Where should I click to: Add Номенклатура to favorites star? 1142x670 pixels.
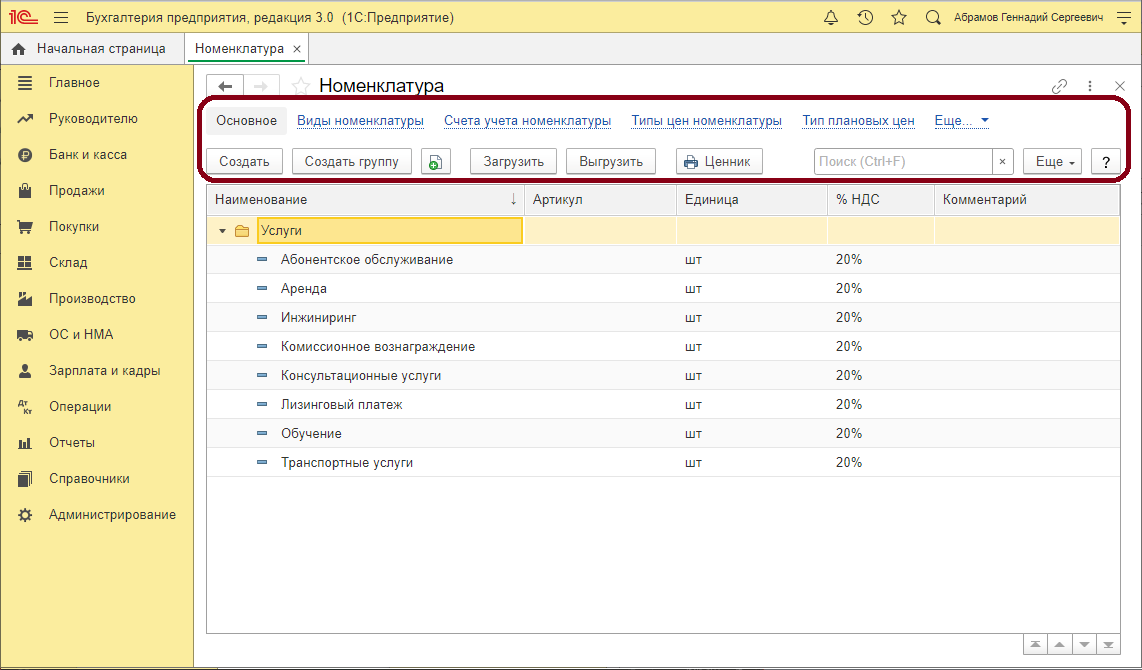tap(299, 86)
